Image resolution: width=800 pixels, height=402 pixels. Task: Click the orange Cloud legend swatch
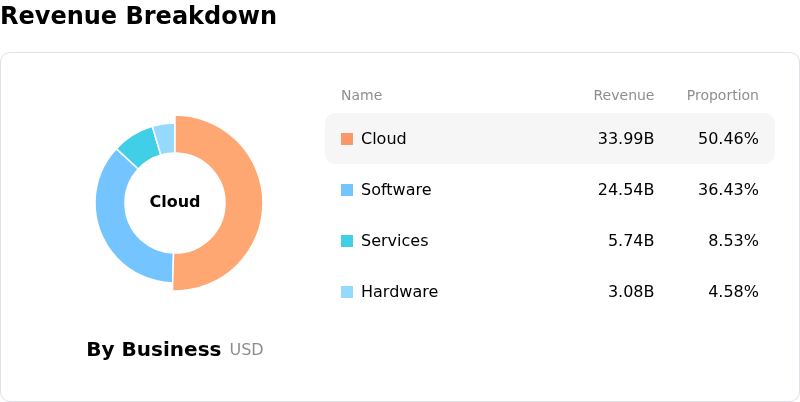coord(347,139)
